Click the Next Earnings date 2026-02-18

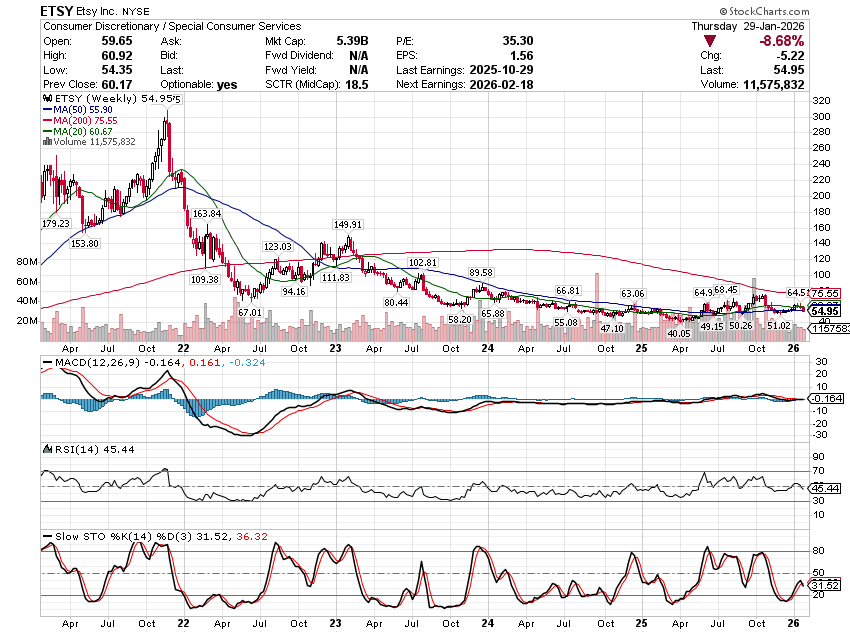click(506, 85)
